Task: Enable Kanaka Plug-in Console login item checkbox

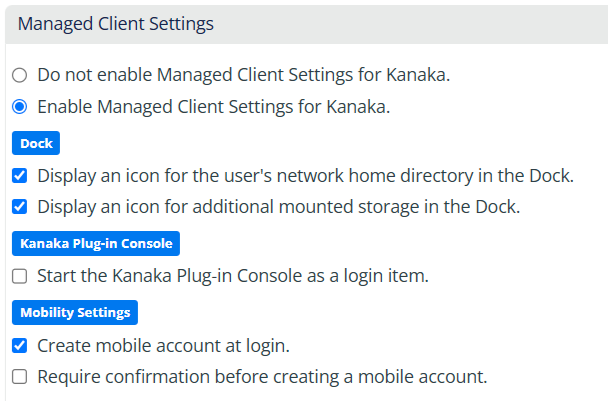Action: pyautogui.click(x=20, y=276)
